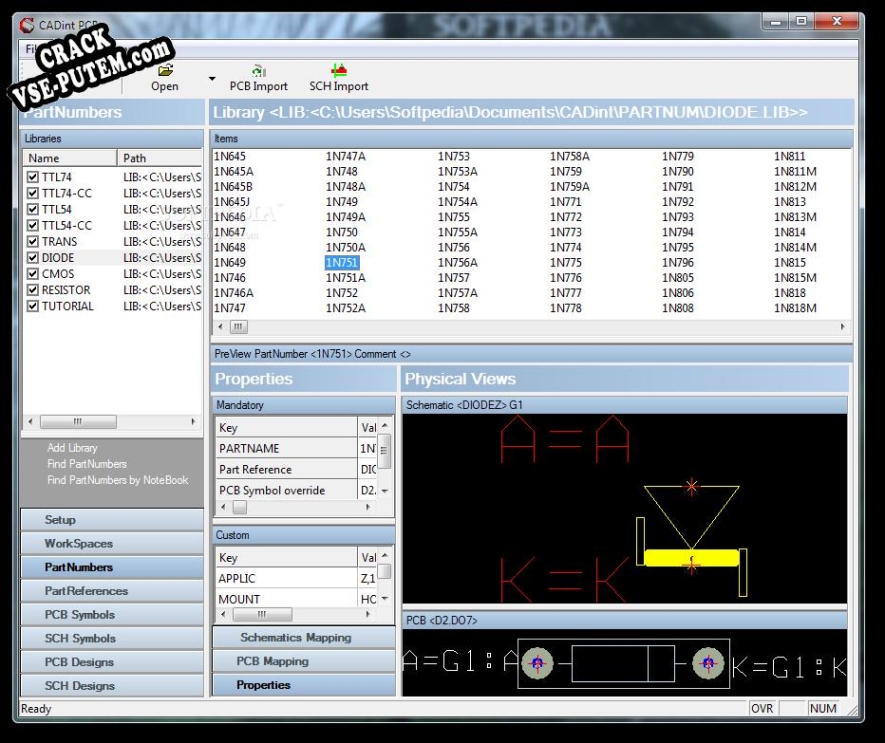Open the PartReferences navigation section
The image size is (885, 743).
click(x=112, y=591)
